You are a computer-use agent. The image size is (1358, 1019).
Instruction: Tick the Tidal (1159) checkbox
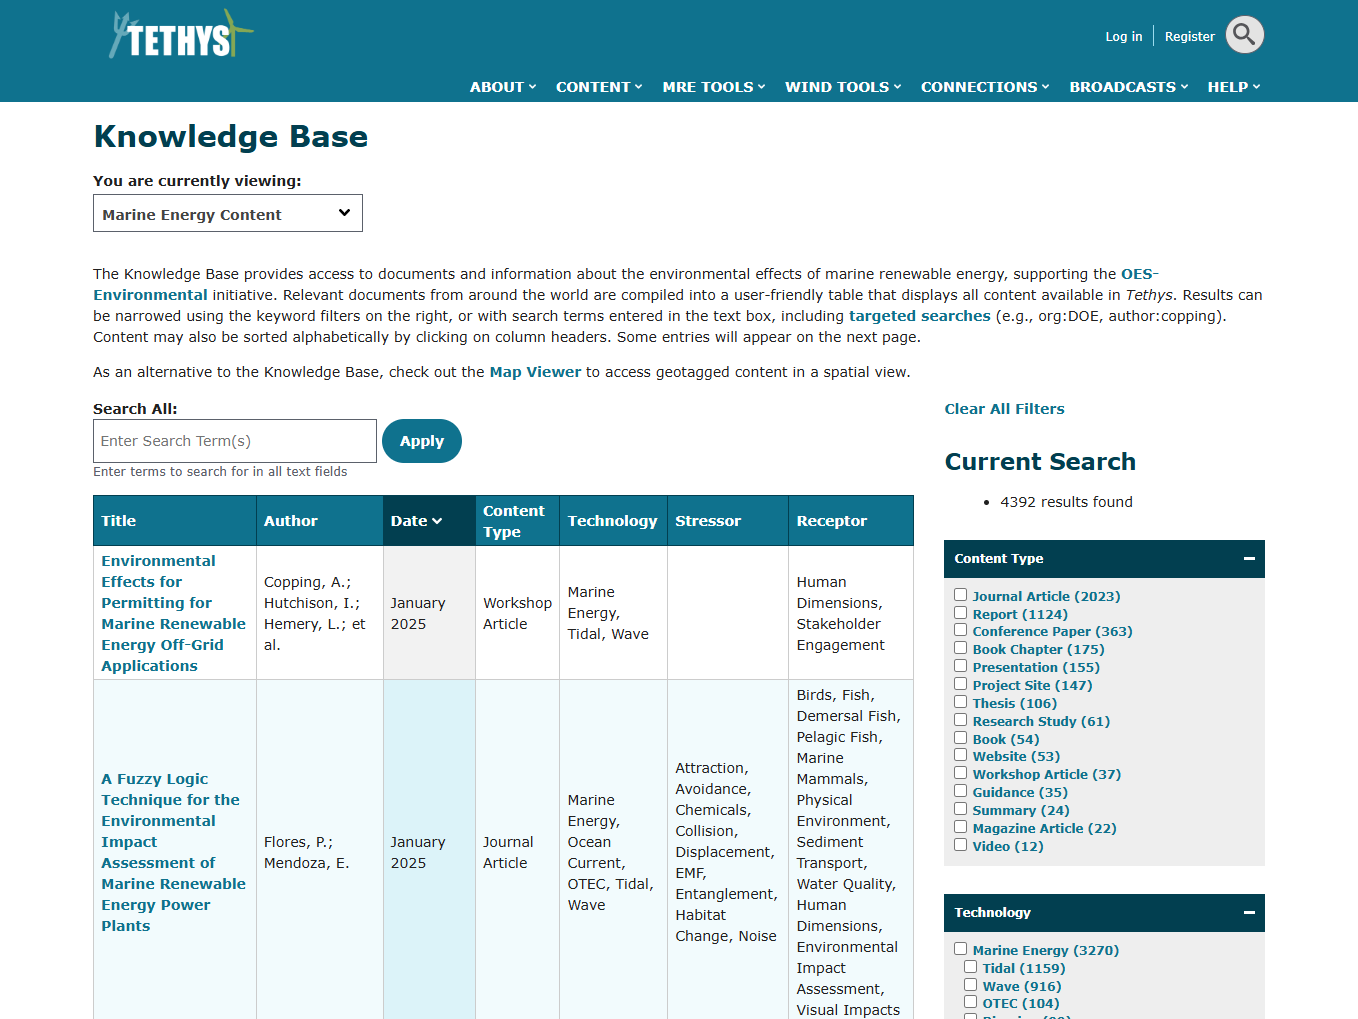(x=970, y=967)
